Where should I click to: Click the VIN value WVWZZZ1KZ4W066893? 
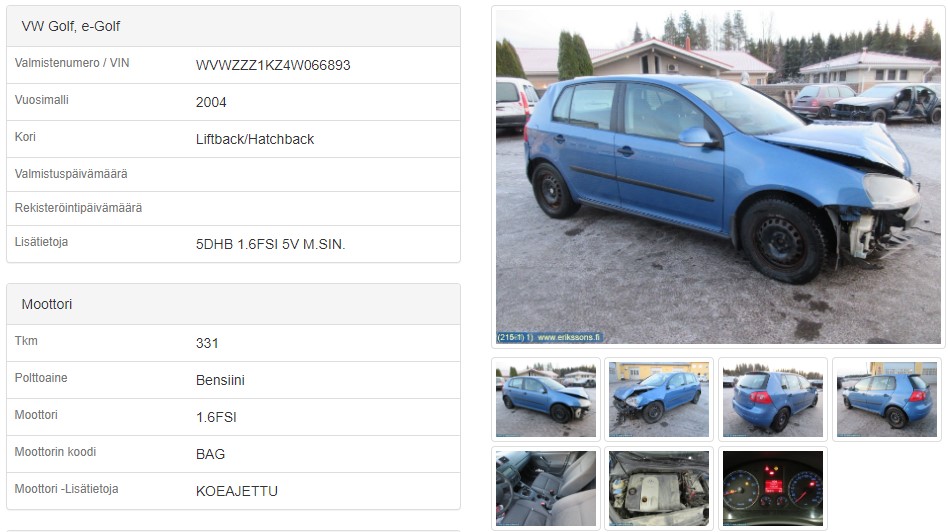click(x=273, y=65)
